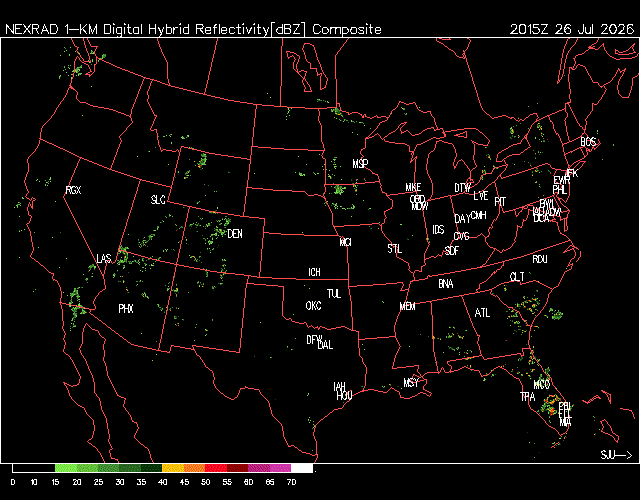
Task: Click the white 70 dBZ legend block
Action: (x=302, y=468)
